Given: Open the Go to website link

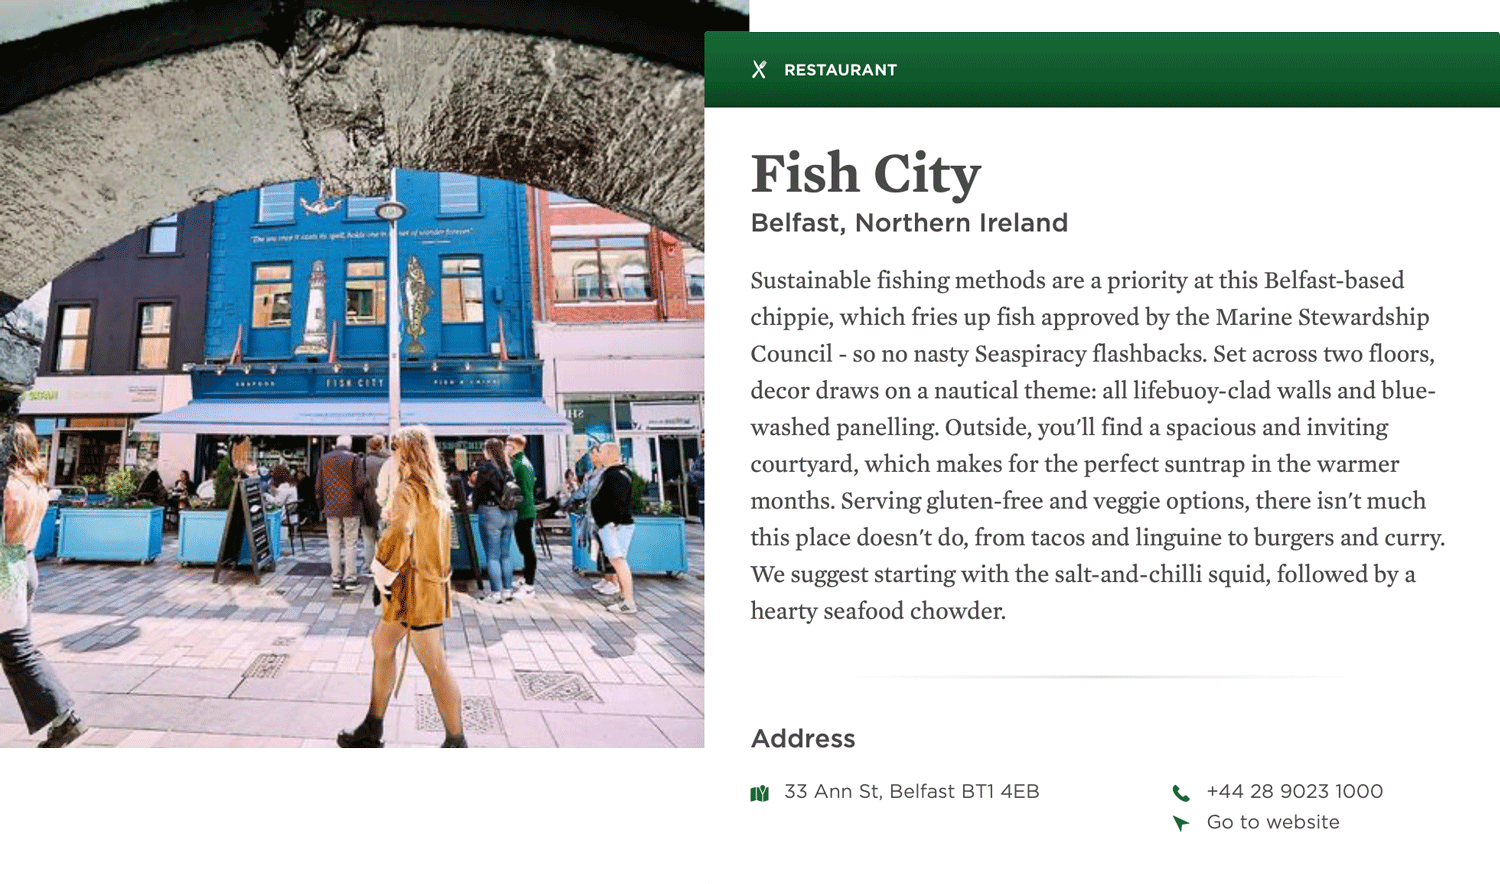Looking at the screenshot, I should coord(1273,822).
